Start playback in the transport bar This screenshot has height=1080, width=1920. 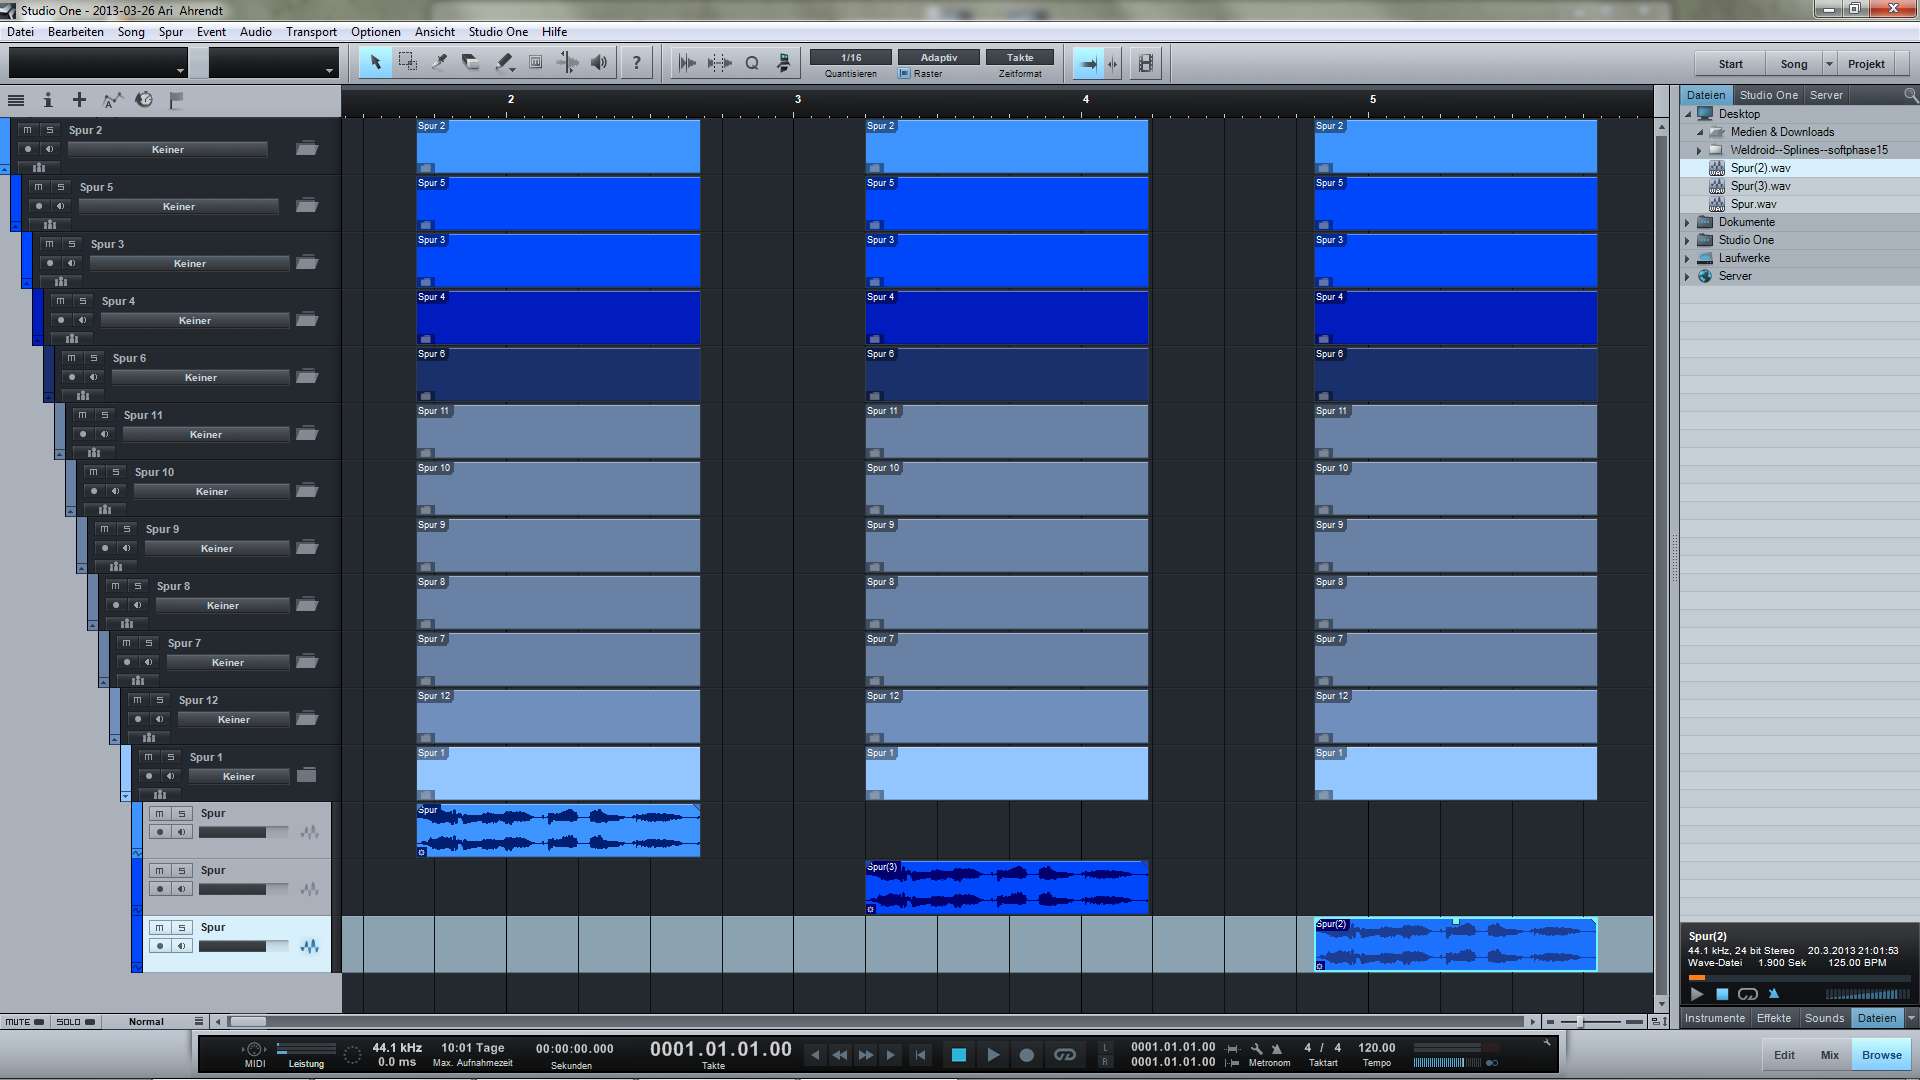click(x=993, y=1055)
